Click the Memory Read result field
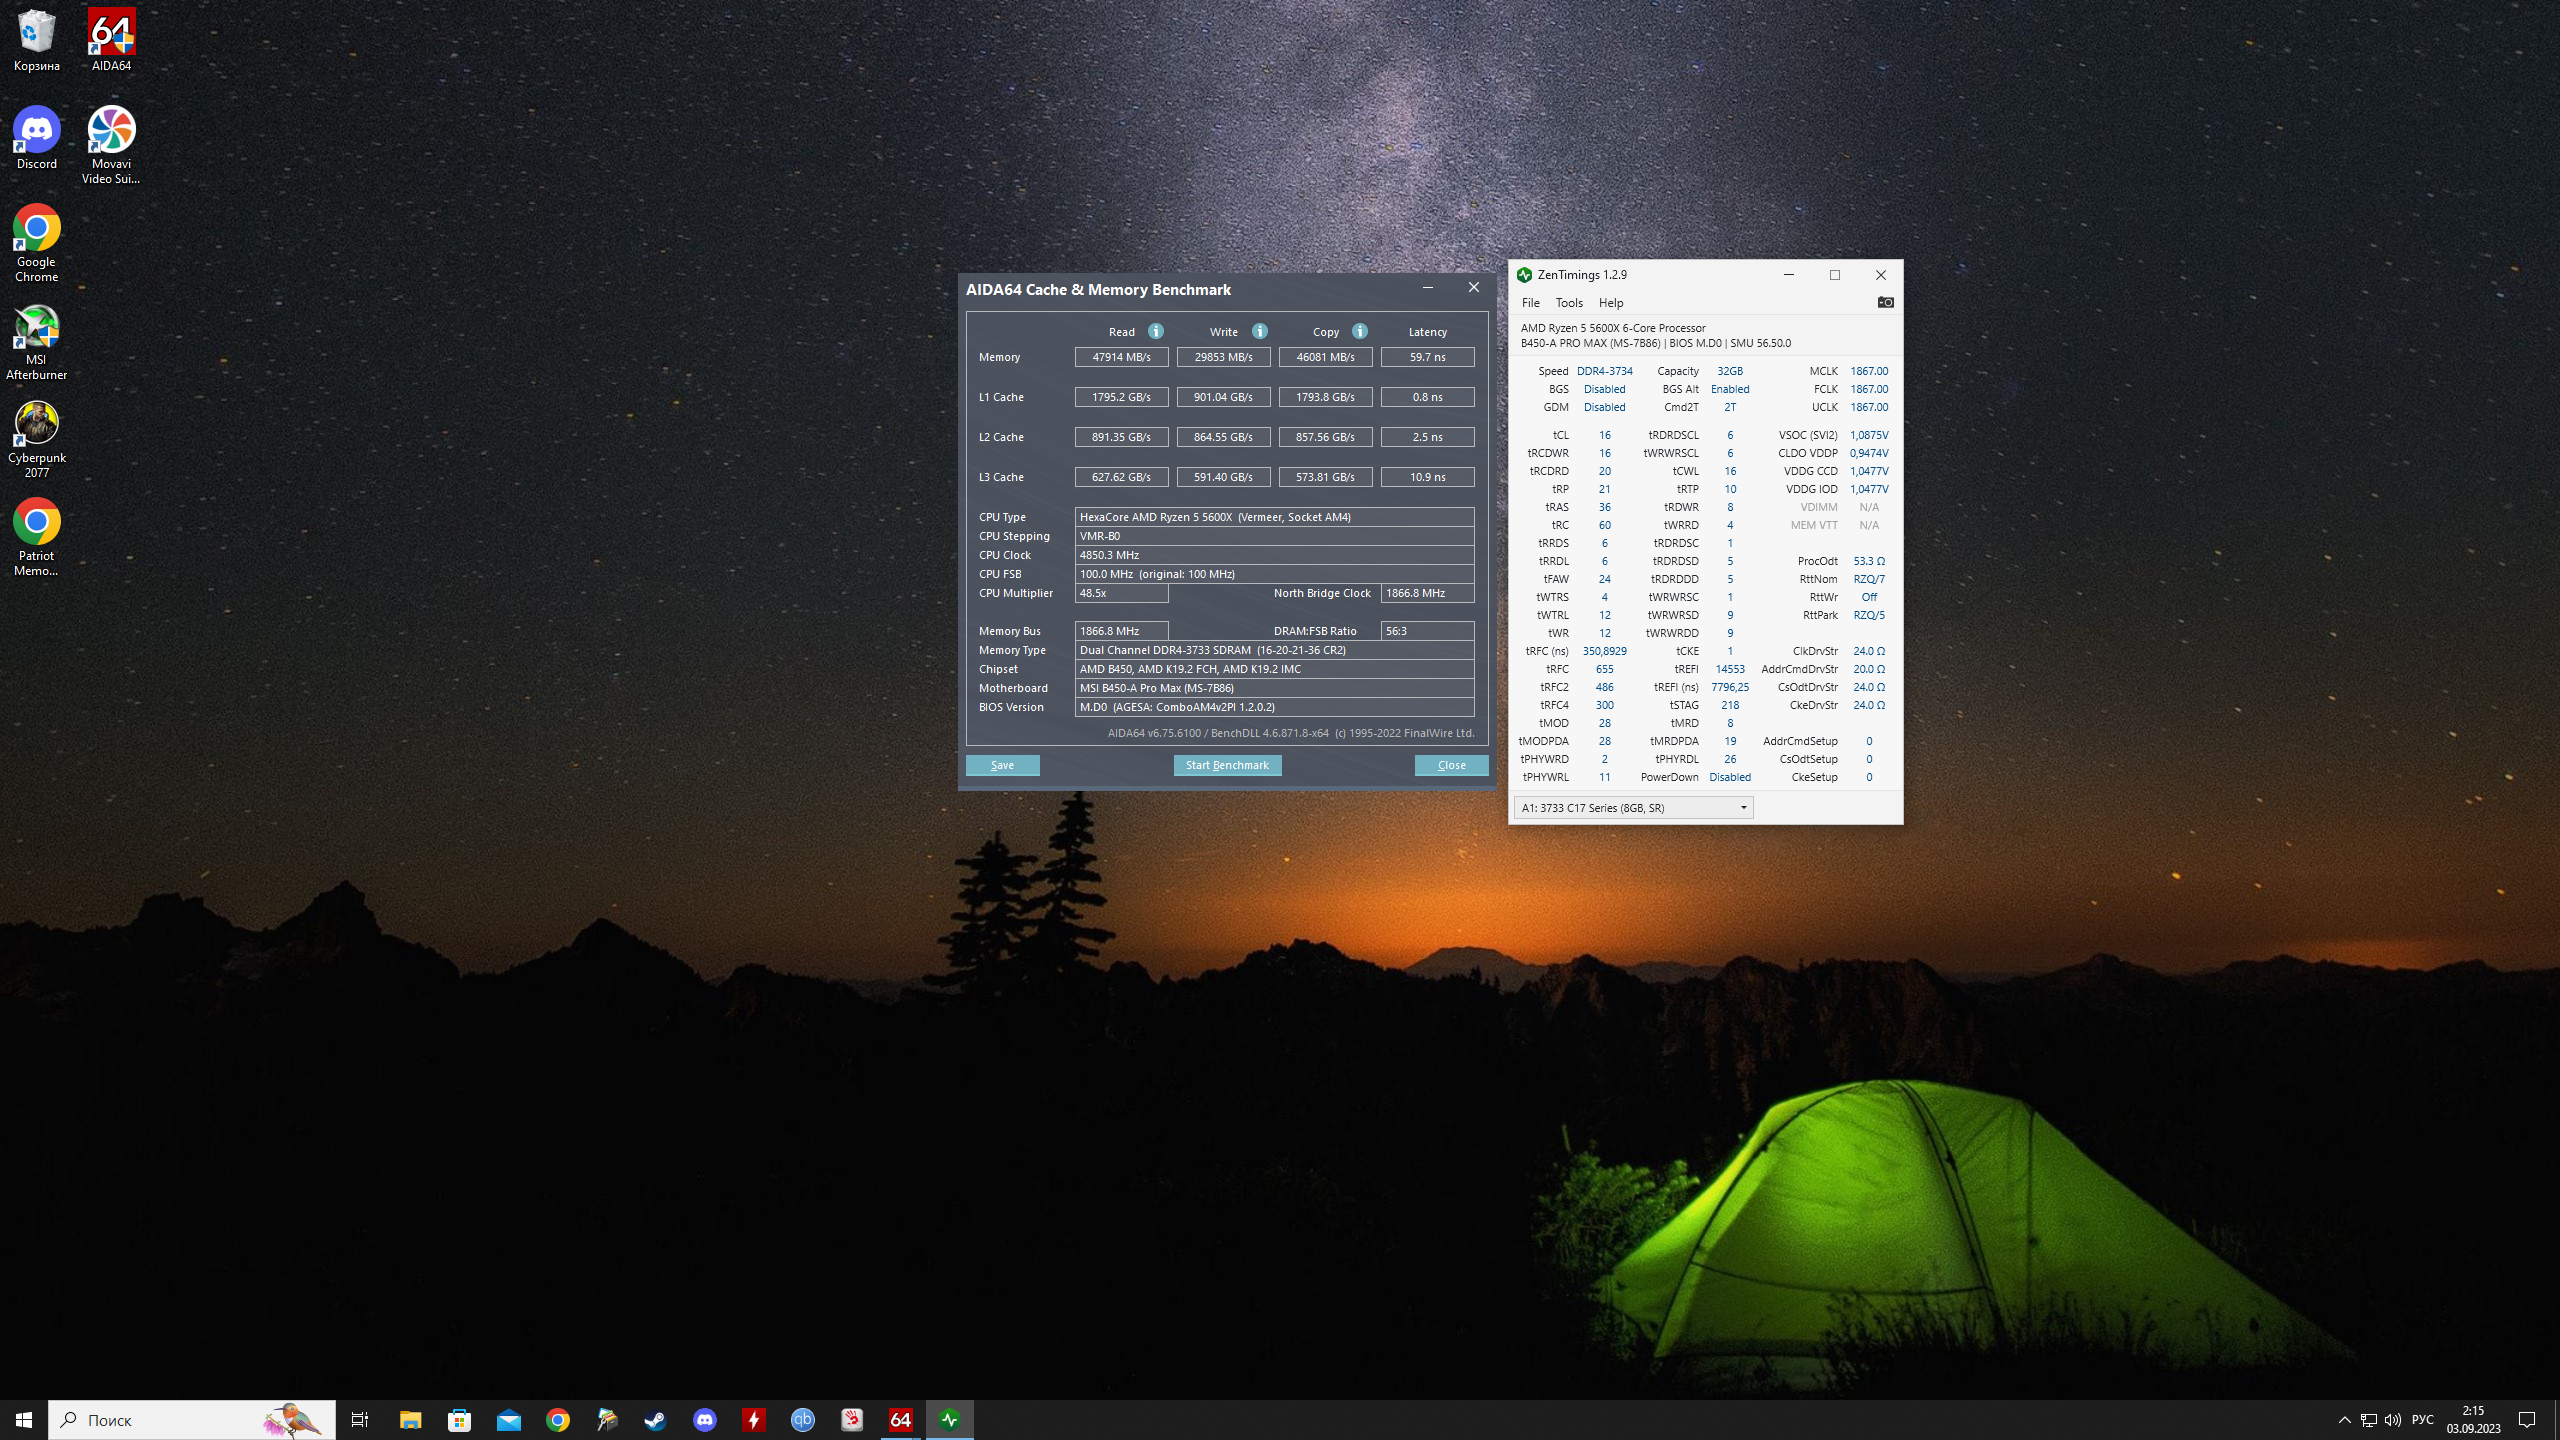This screenshot has width=2560, height=1440. pyautogui.click(x=1121, y=357)
